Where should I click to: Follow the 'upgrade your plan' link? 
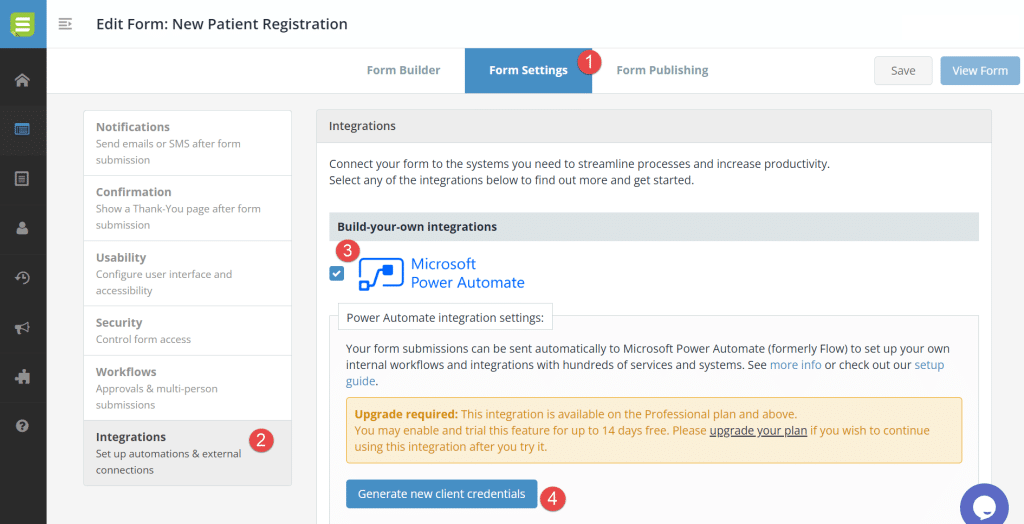click(757, 430)
